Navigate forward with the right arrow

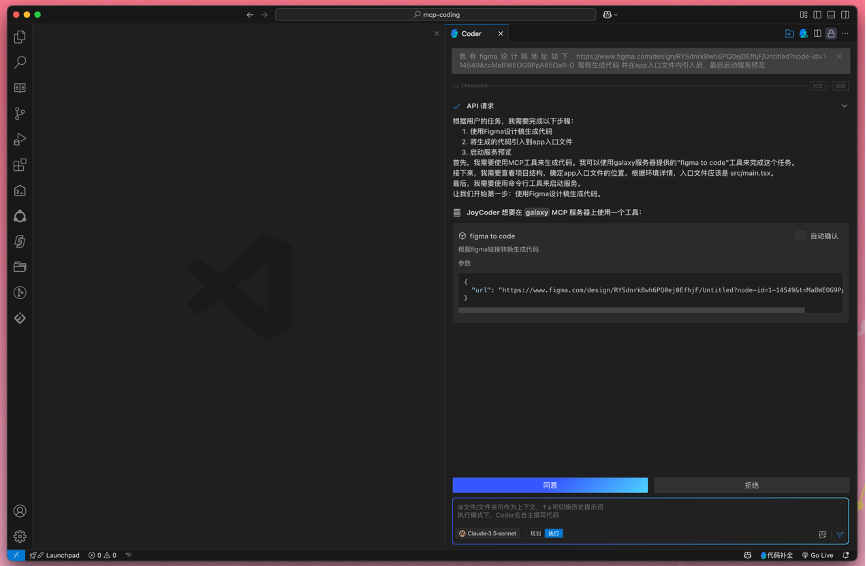pos(264,15)
